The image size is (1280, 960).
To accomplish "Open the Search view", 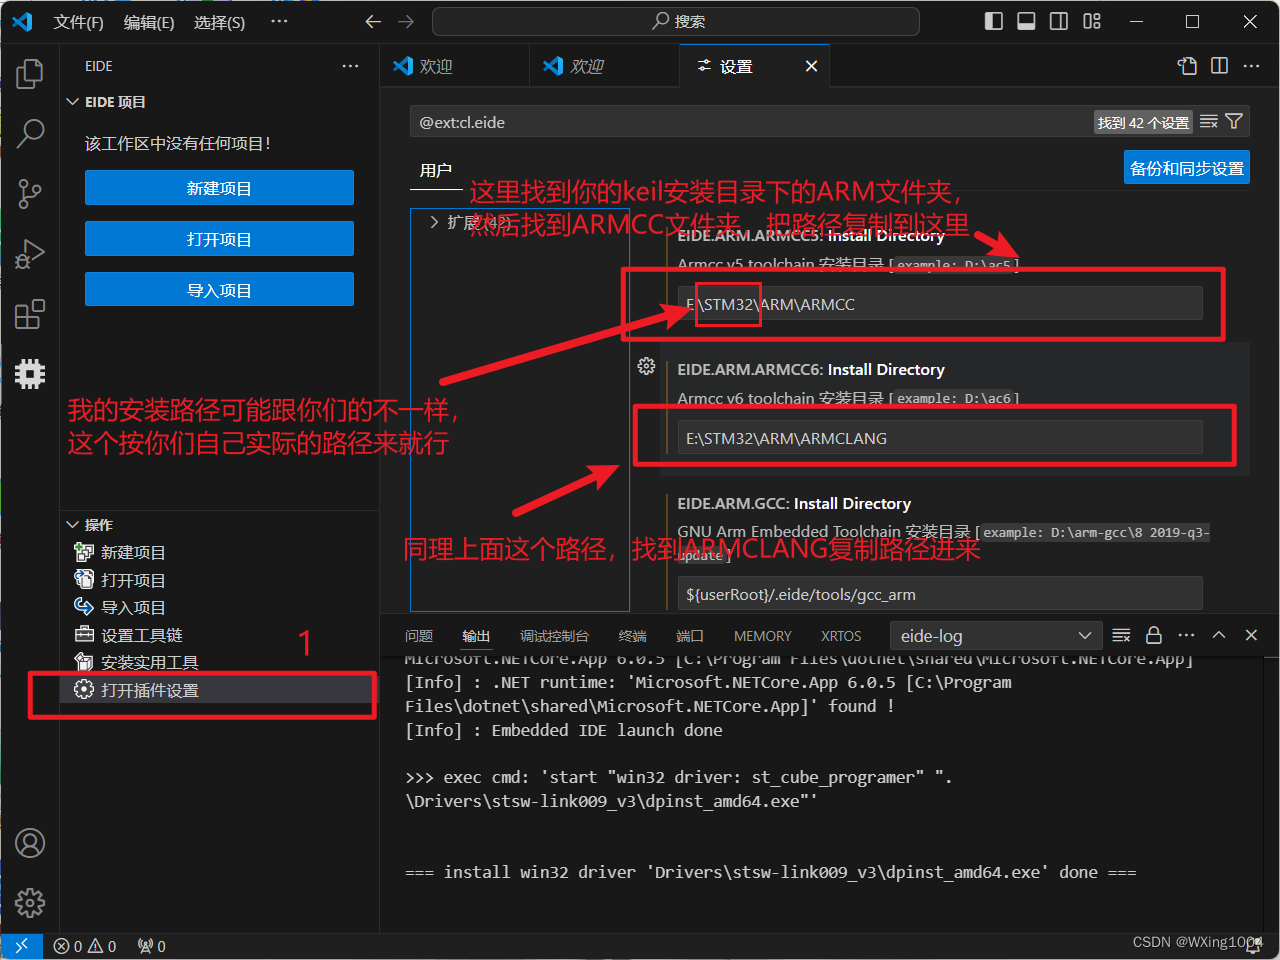I will (x=29, y=133).
